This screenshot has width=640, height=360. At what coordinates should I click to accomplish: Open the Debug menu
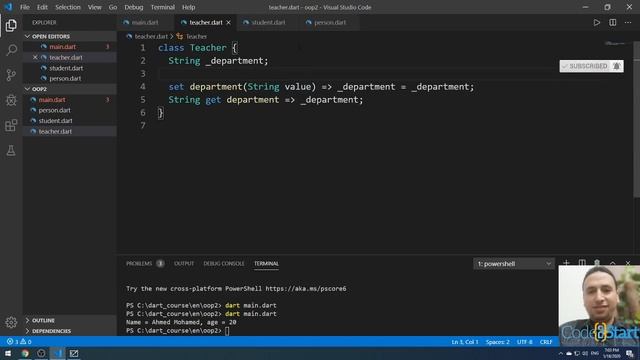point(134,7)
